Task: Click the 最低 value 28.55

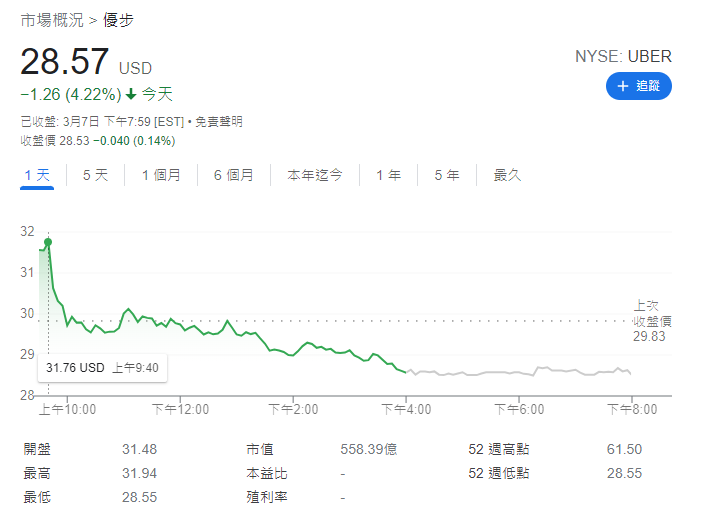Action: point(140,497)
